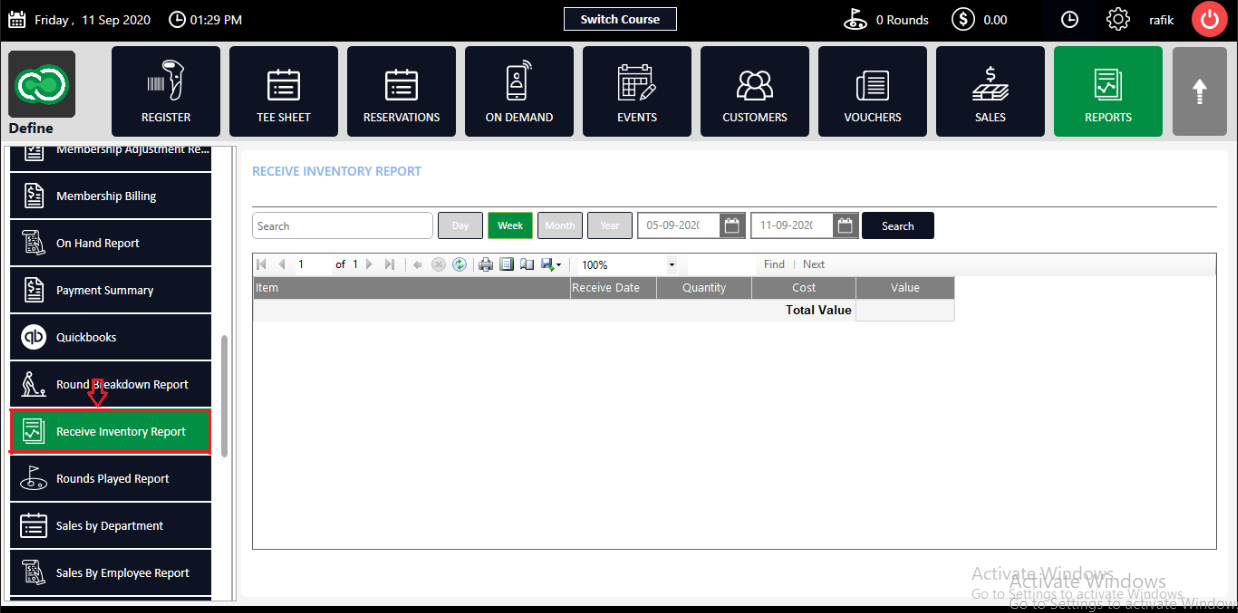Select the Day range toggle

[460, 225]
